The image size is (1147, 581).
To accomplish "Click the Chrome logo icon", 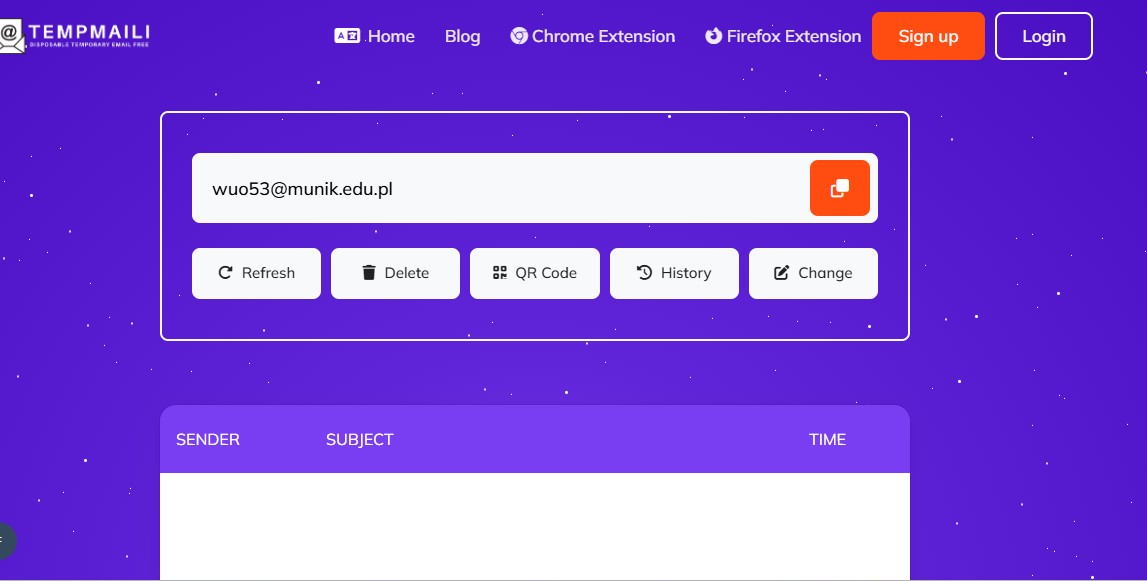I will pyautogui.click(x=519, y=36).
